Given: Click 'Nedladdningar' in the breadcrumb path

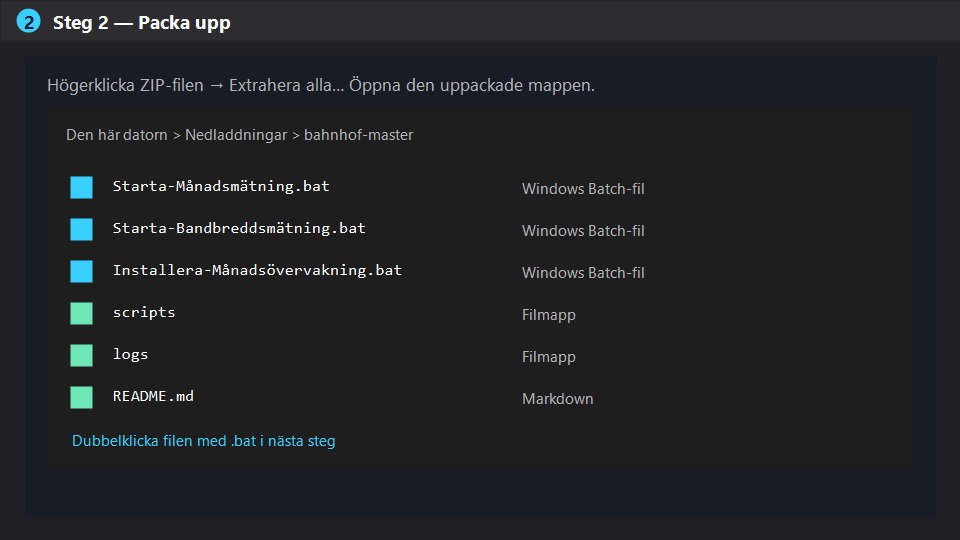Looking at the screenshot, I should pos(236,135).
